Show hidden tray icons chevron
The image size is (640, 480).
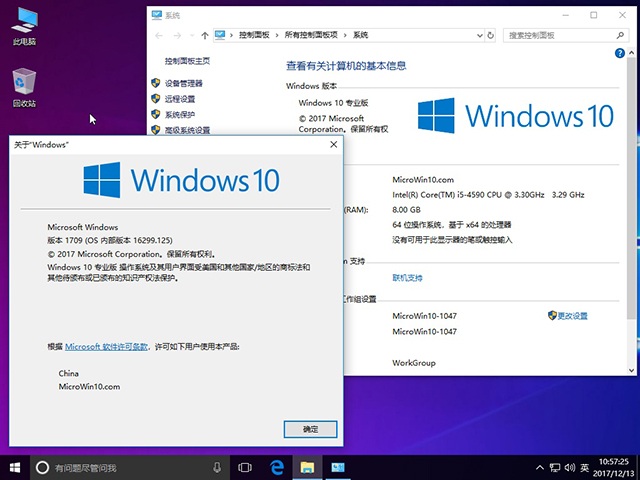540,468
